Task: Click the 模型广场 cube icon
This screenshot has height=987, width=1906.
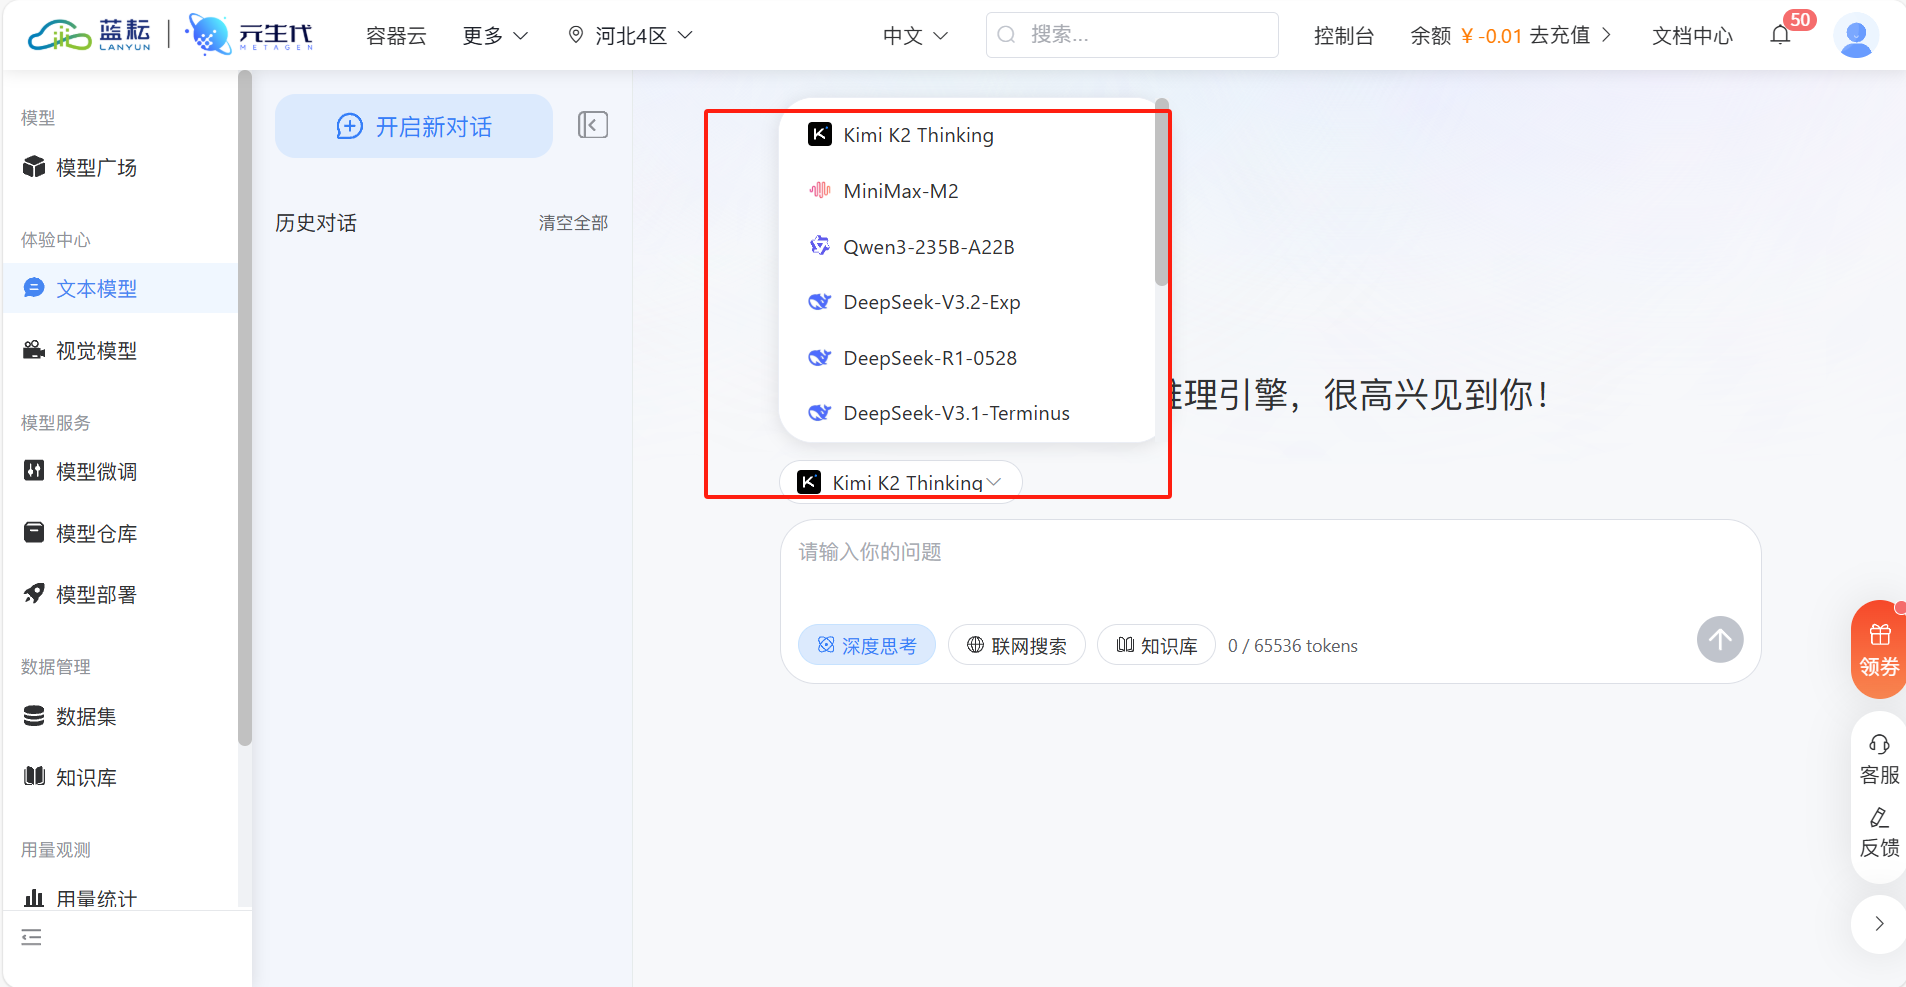Action: tap(34, 166)
